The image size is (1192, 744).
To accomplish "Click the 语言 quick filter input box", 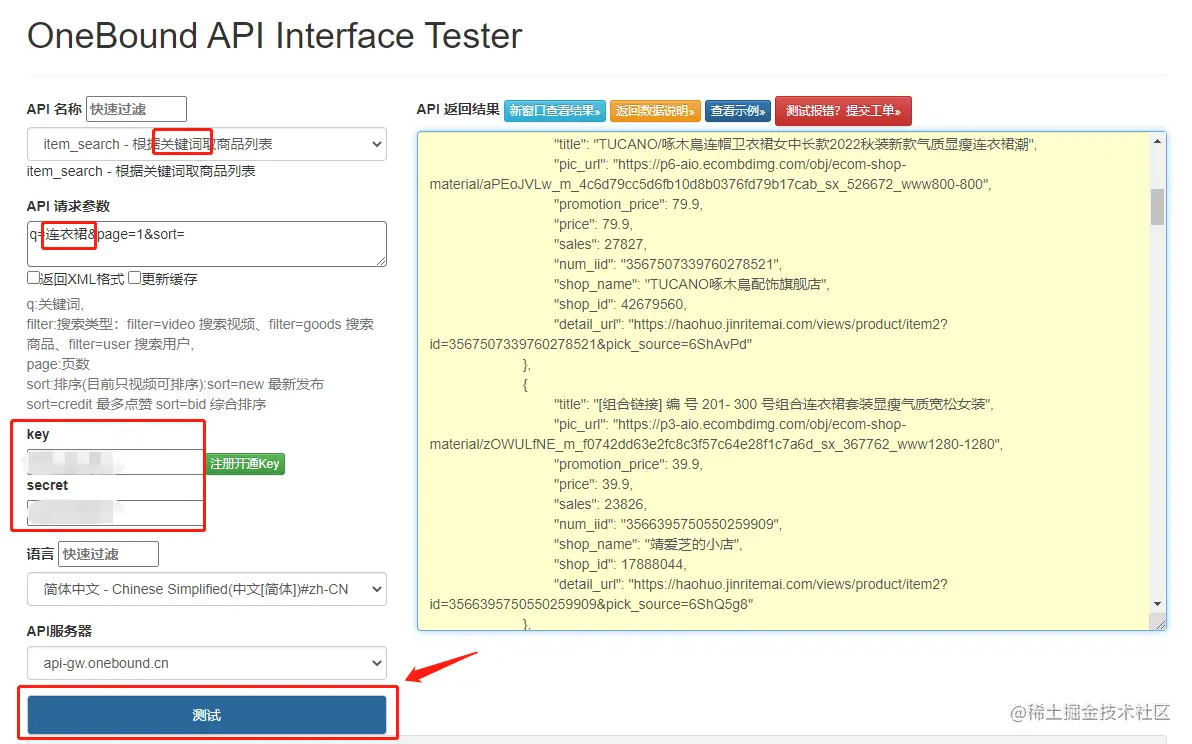I will (108, 553).
